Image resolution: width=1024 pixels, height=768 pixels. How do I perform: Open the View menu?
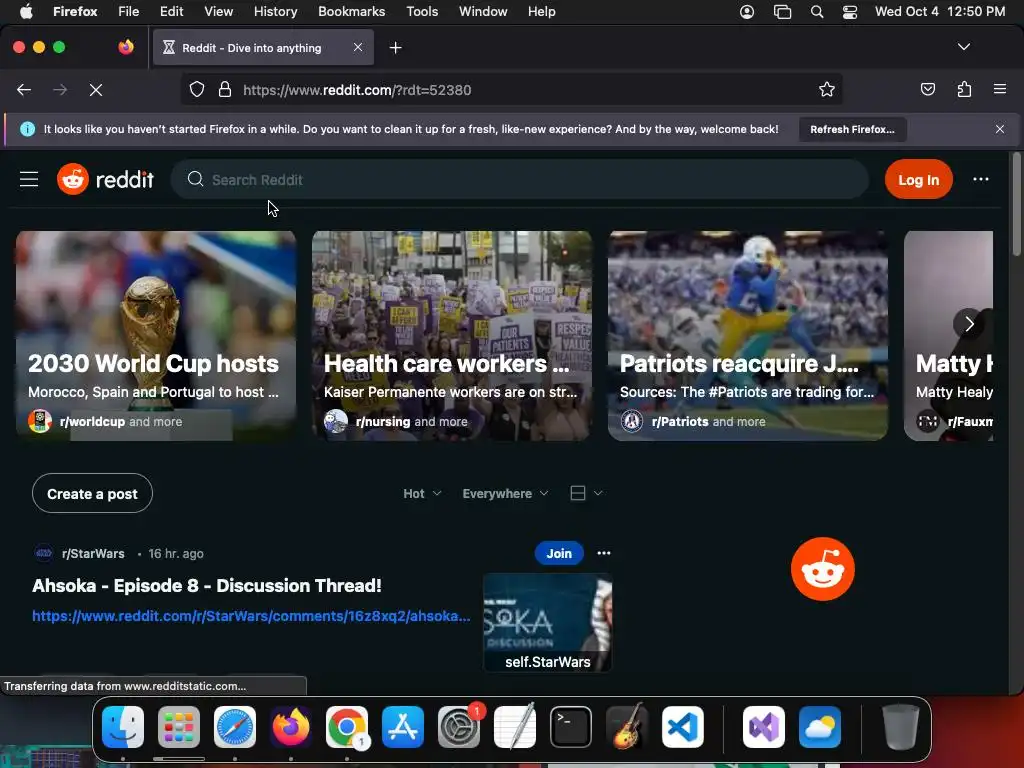pos(218,12)
